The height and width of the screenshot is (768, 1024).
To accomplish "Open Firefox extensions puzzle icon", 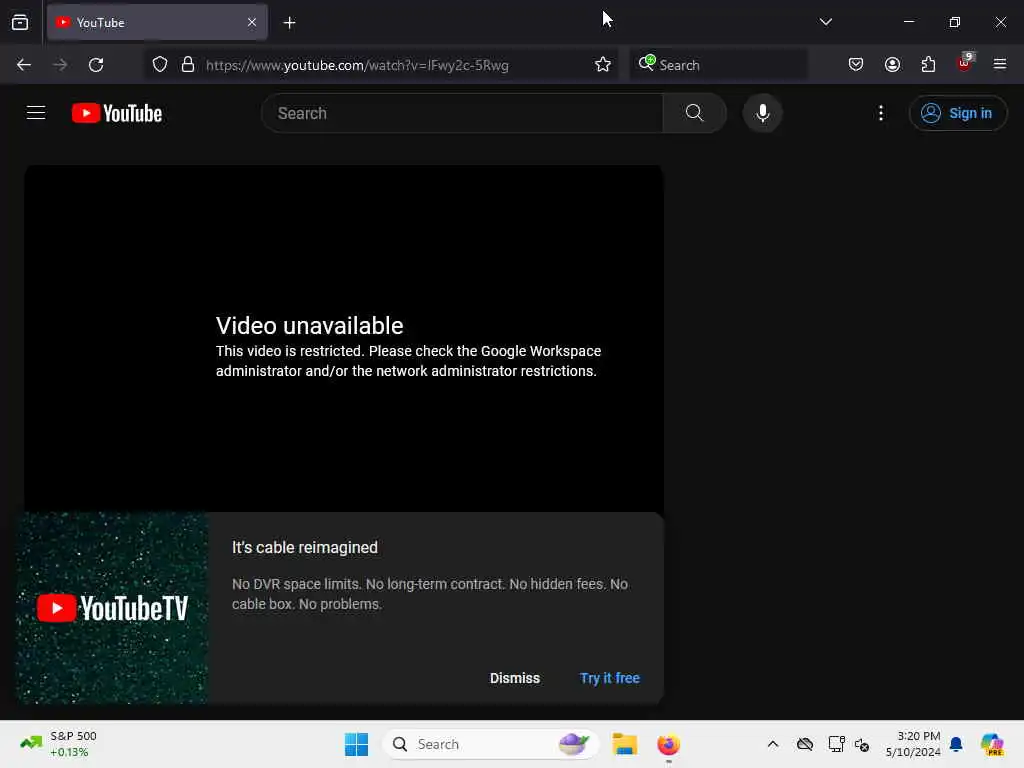I will pos(928,65).
